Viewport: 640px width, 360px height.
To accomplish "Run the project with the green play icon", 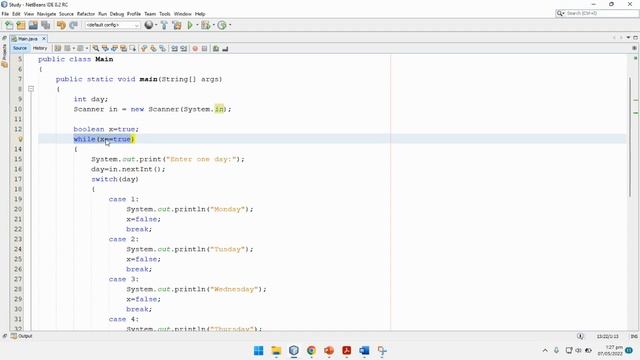I will (x=190, y=25).
